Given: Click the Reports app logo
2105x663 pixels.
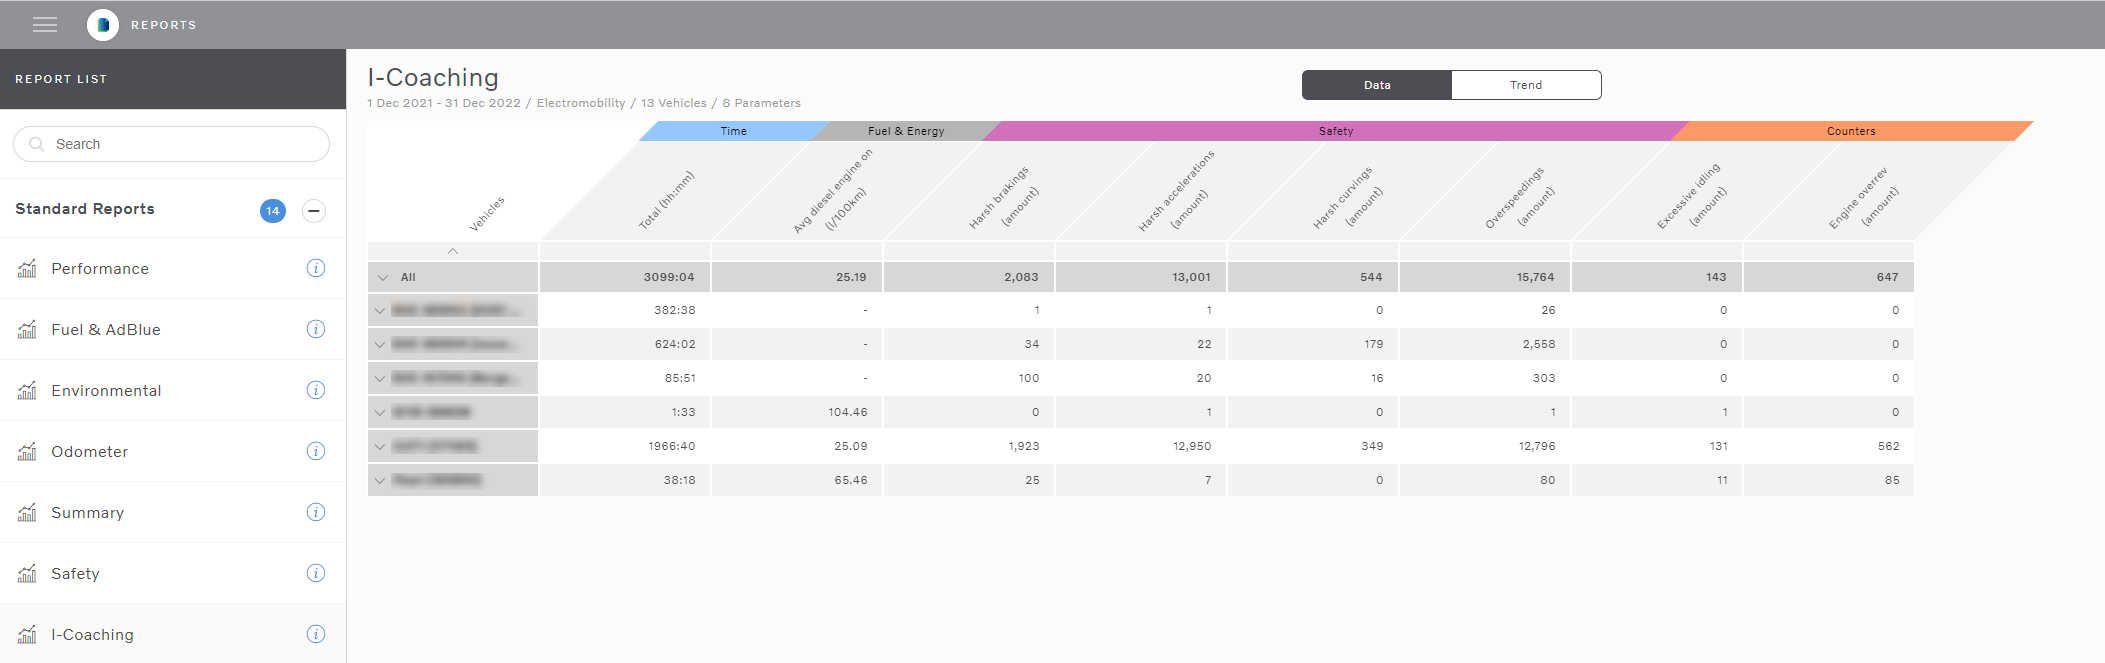Looking at the screenshot, I should click(103, 25).
